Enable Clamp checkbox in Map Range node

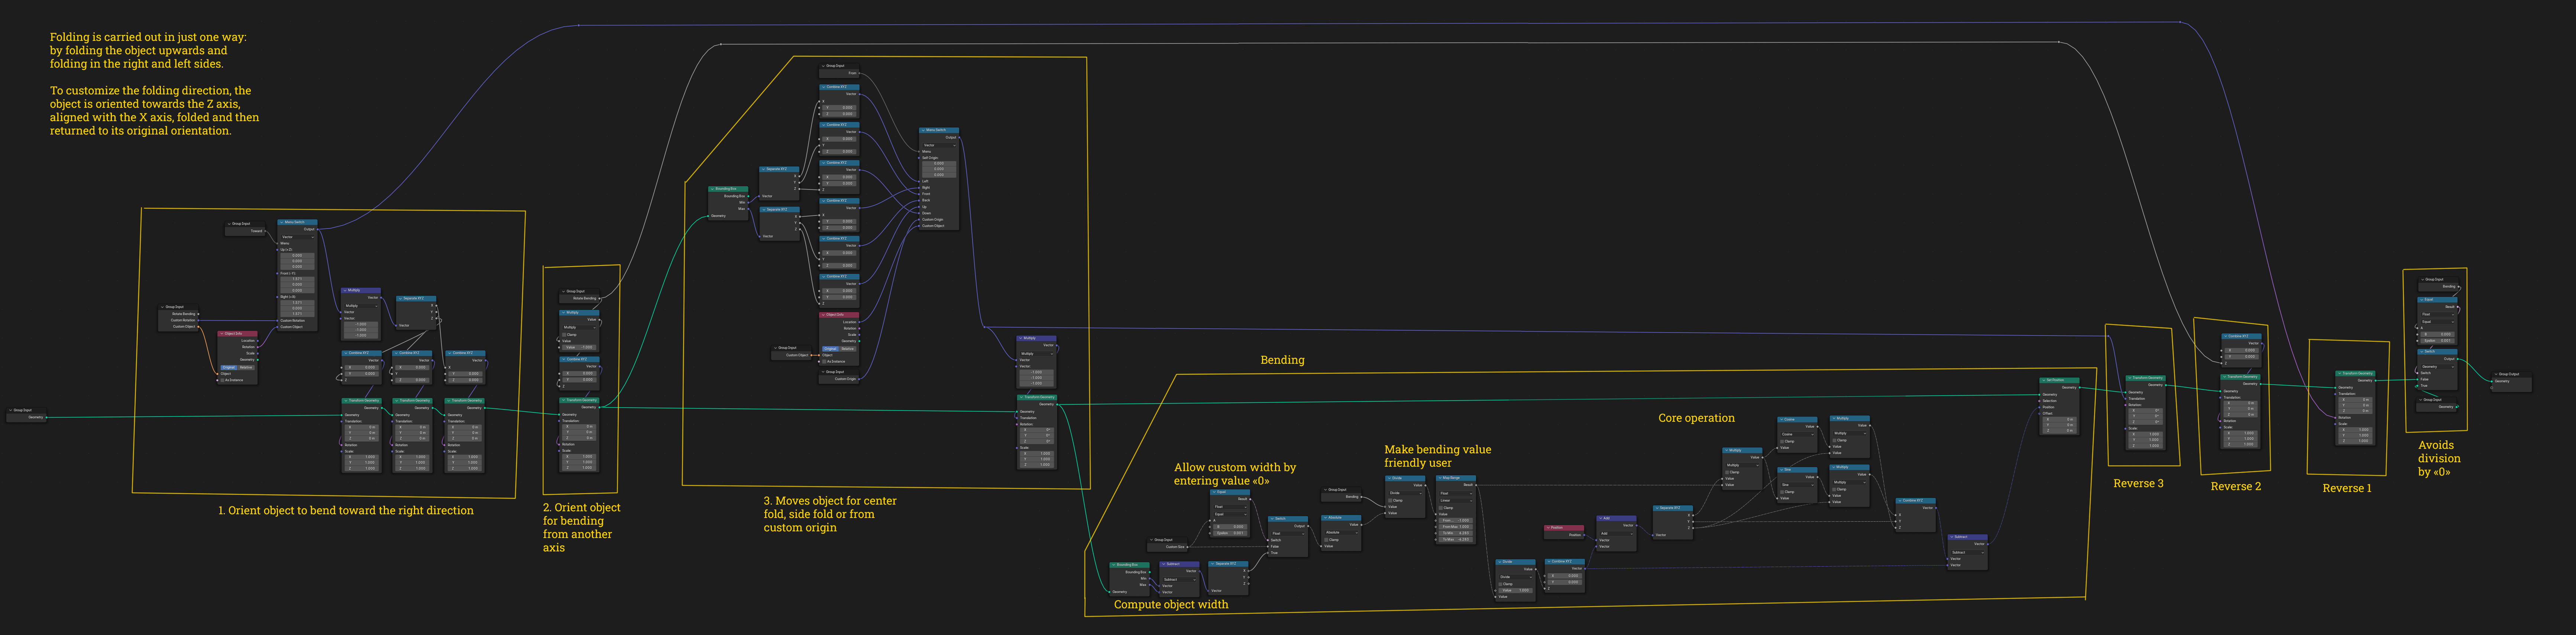pos(1441,508)
